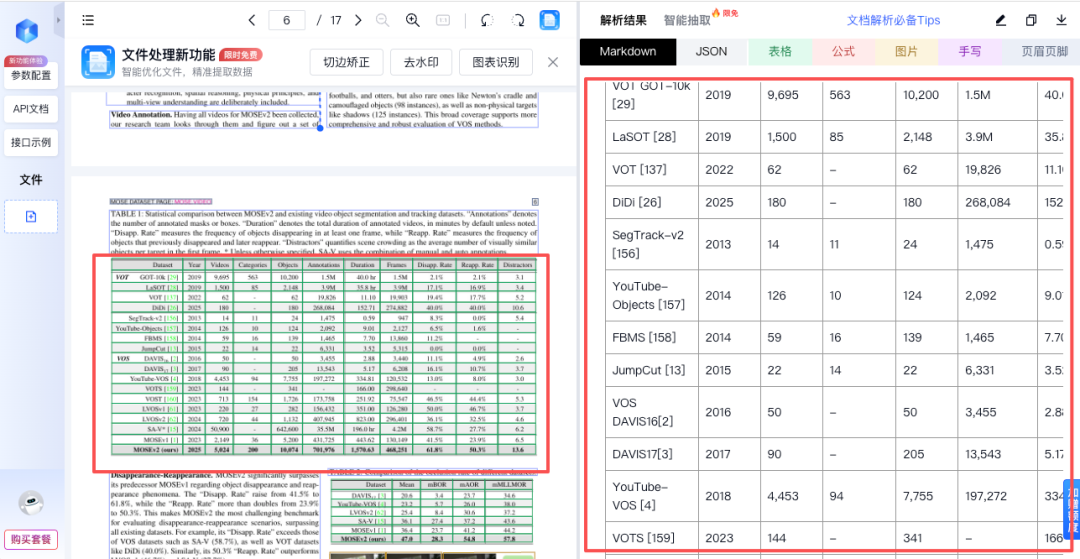Viewport: 1080px width, 559px height.
Task: Click the 去水印 remove watermark button
Action: pos(421,63)
